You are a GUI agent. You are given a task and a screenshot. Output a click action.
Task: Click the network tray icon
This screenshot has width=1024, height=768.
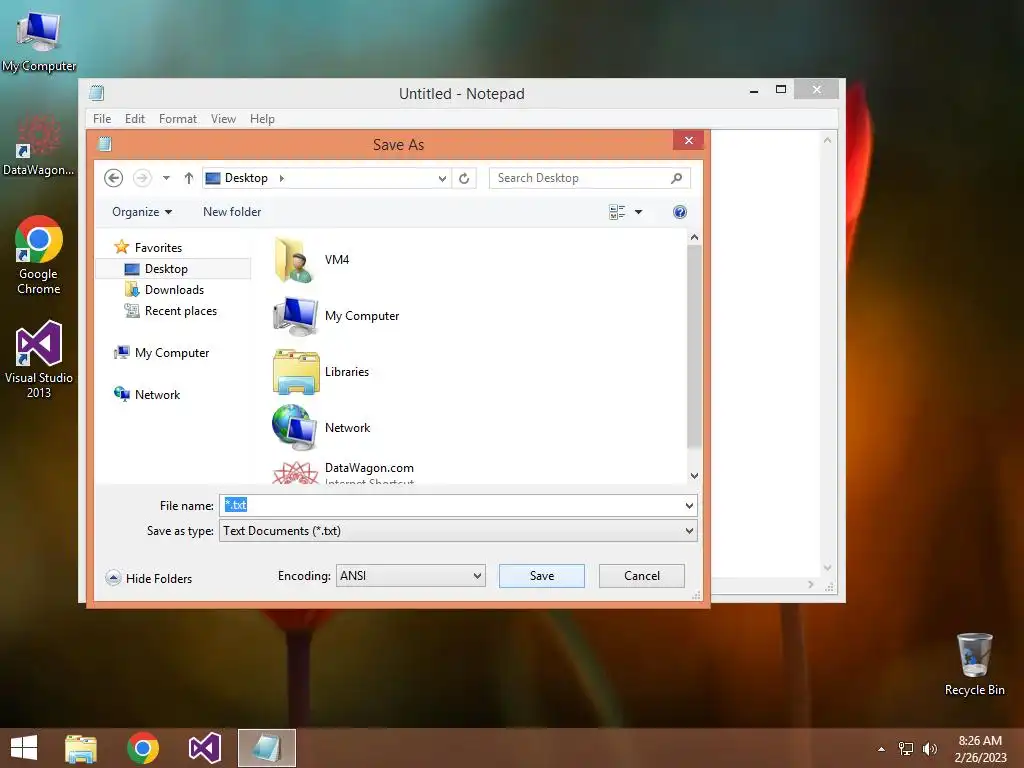[x=905, y=749]
